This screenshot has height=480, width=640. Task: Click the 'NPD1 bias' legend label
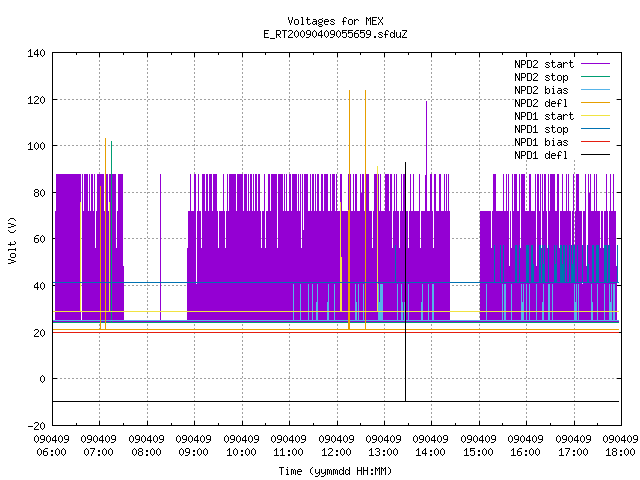coord(541,142)
